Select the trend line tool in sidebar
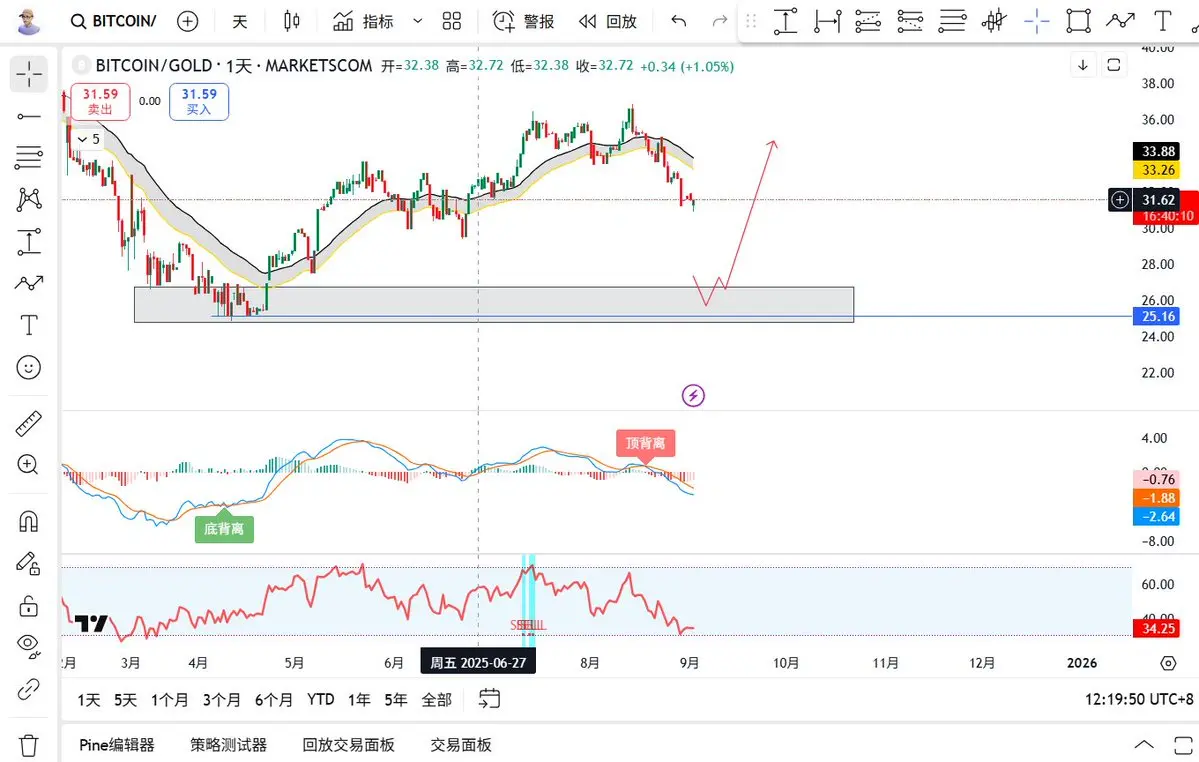This screenshot has height=762, width=1199. (29, 116)
